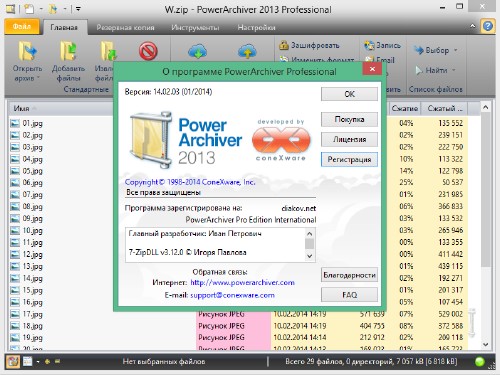
Task: Click the Open archive folder icon
Action: pyautogui.click(x=28, y=51)
